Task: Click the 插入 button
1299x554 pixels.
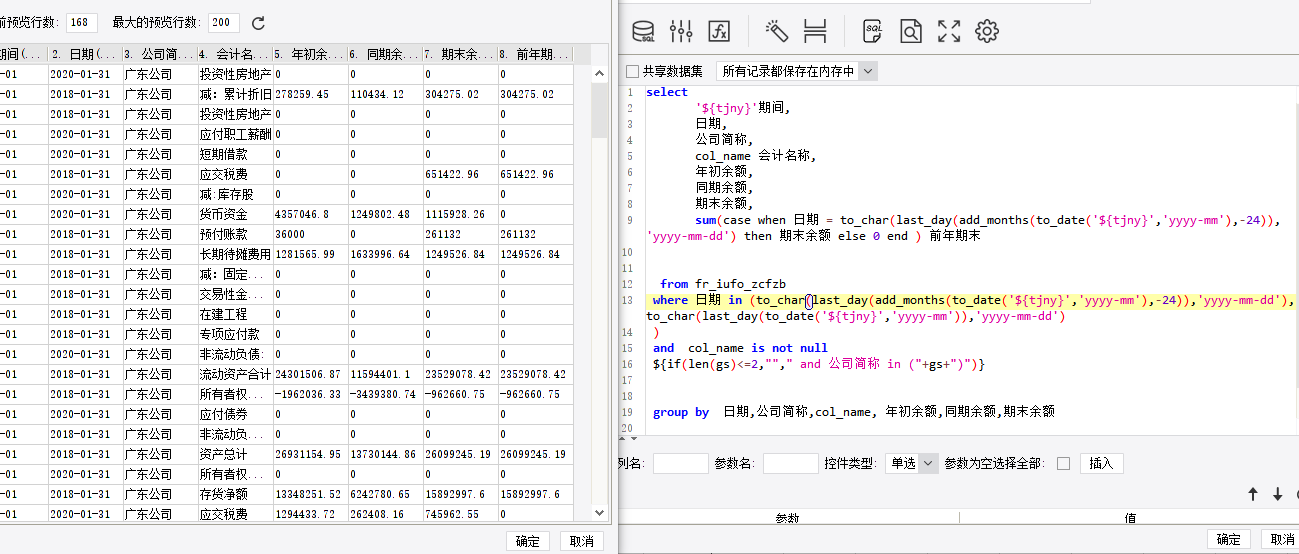Action: click(1101, 463)
